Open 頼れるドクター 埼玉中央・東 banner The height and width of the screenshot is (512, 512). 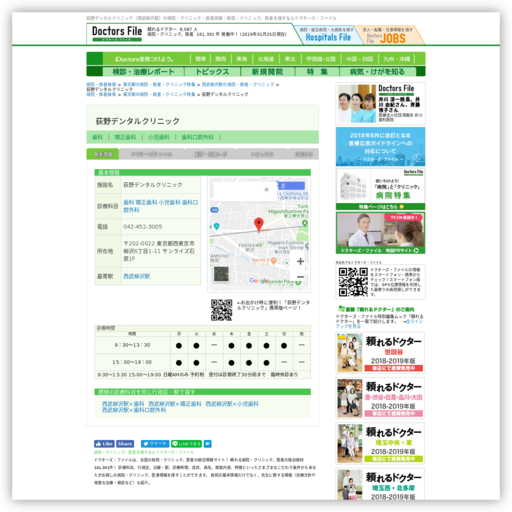380,444
